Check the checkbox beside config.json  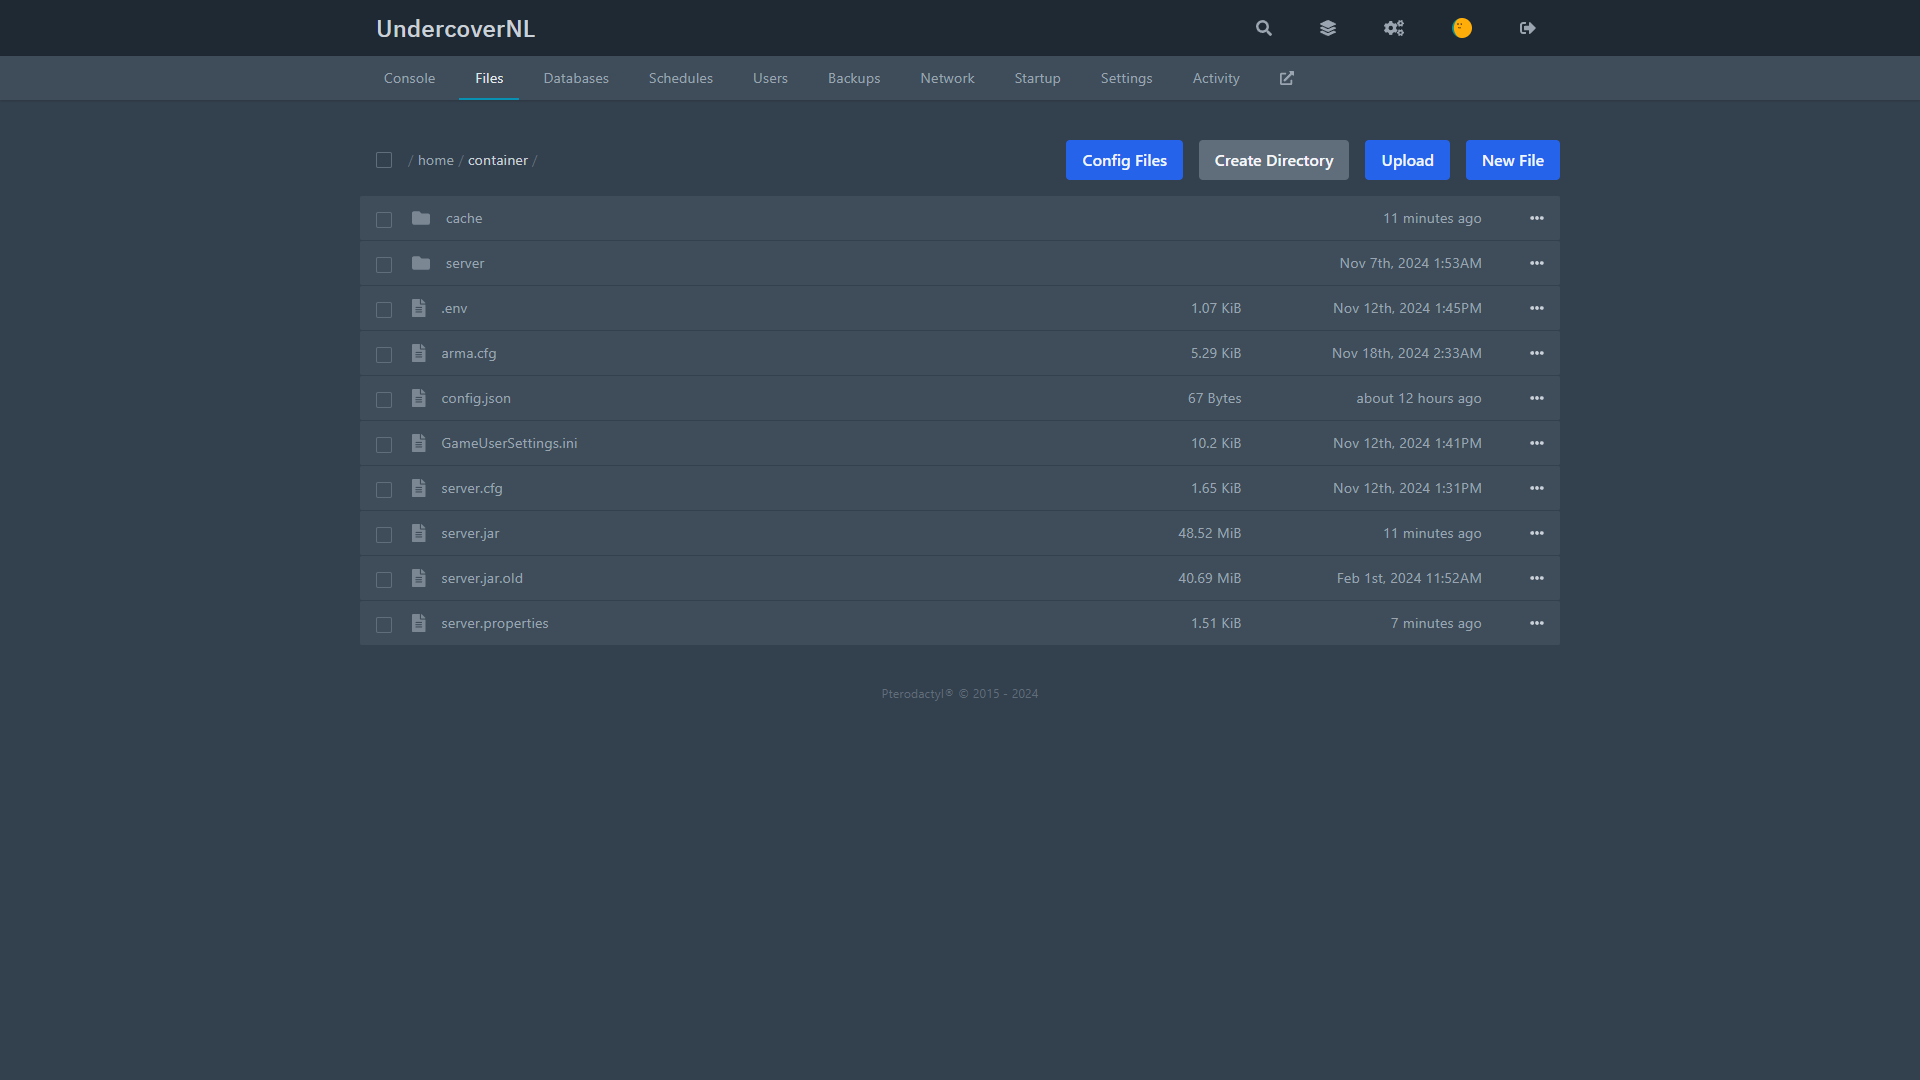(384, 399)
